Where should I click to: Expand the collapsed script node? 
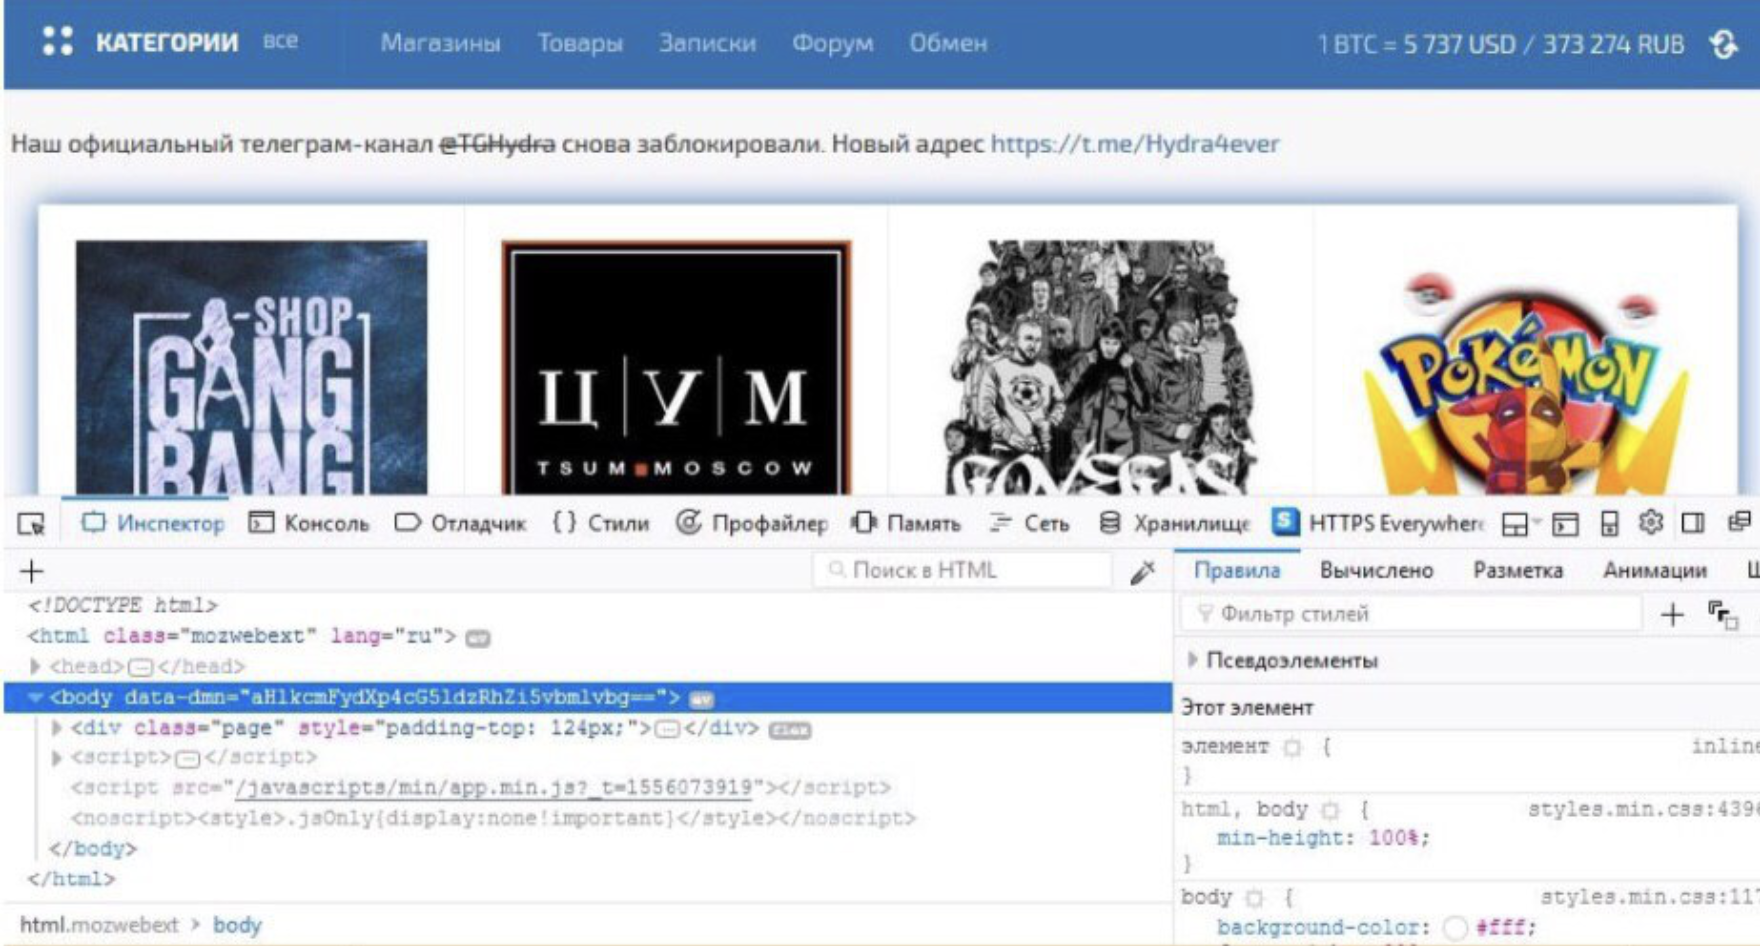57,758
